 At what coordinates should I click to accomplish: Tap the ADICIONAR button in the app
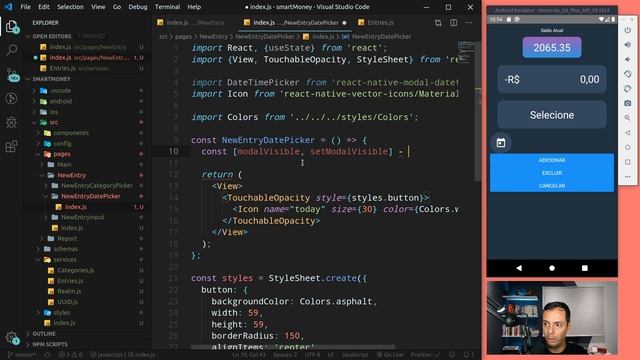point(552,160)
